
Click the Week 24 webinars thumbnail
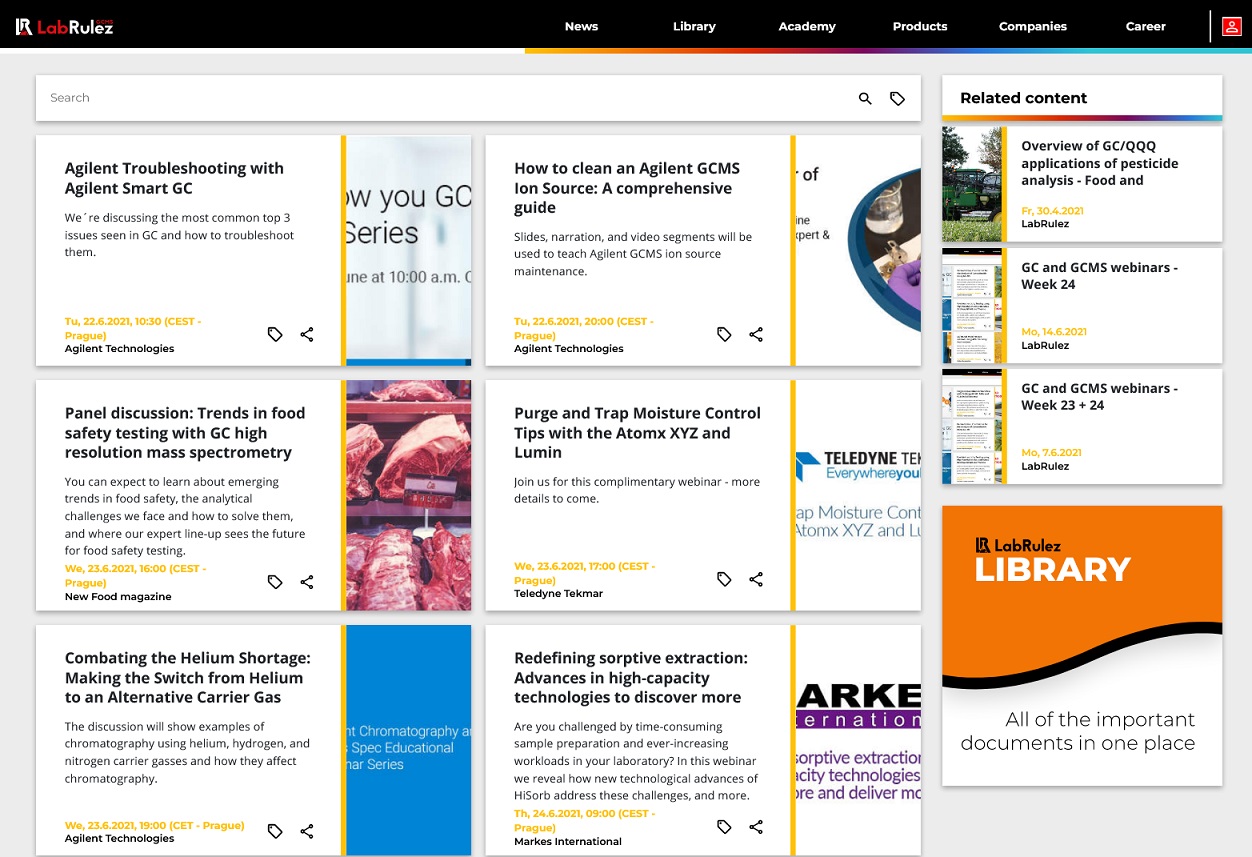(972, 306)
